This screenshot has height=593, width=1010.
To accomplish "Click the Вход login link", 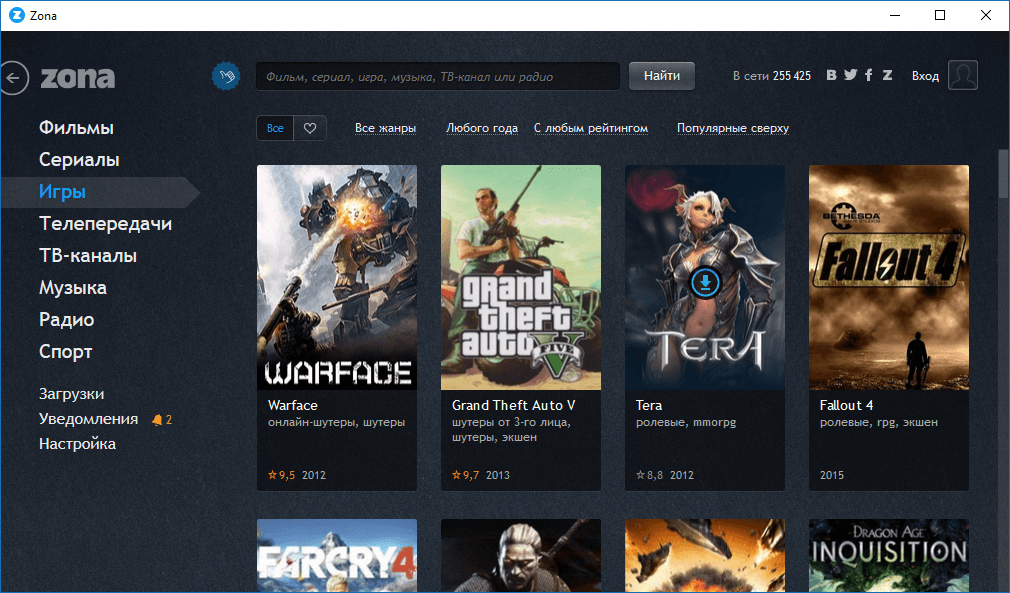I will tap(925, 76).
